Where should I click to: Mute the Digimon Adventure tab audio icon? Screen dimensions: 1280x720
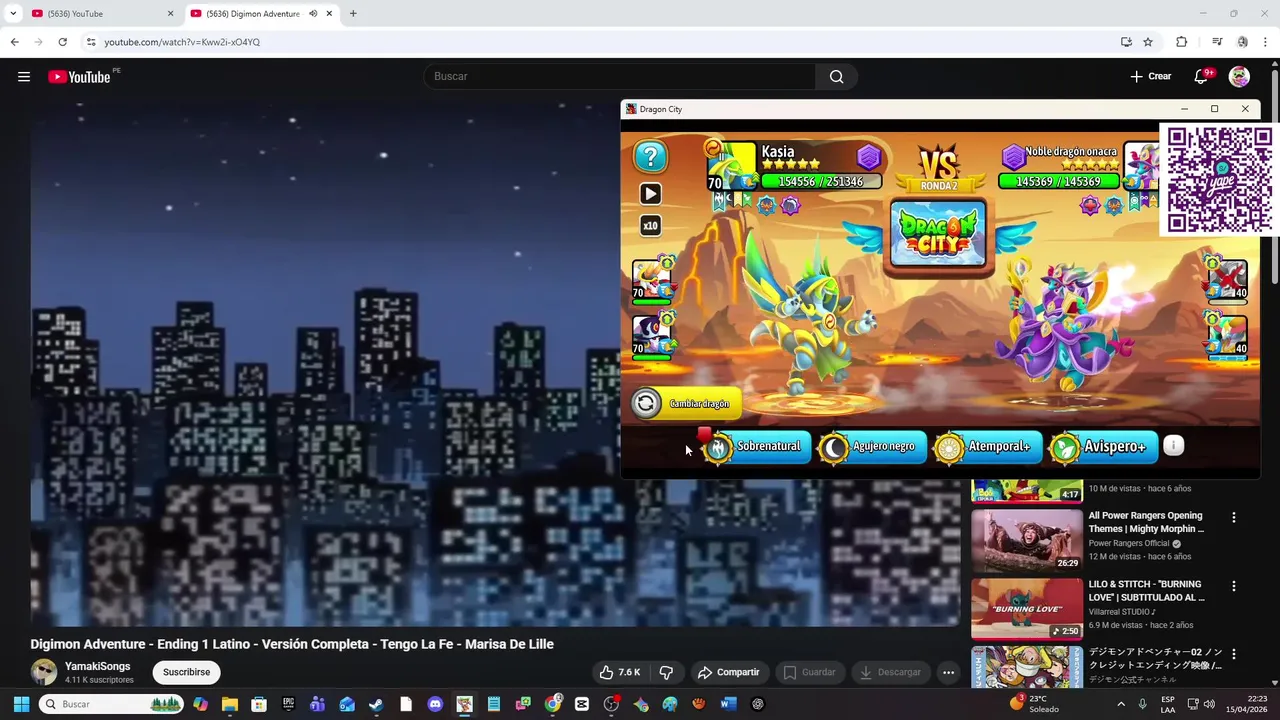(x=313, y=14)
